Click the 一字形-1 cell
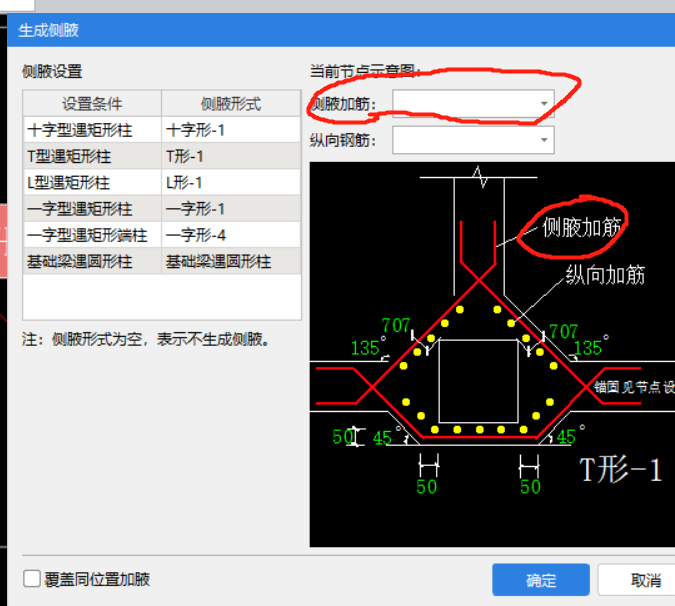The image size is (675, 606). [x=231, y=208]
